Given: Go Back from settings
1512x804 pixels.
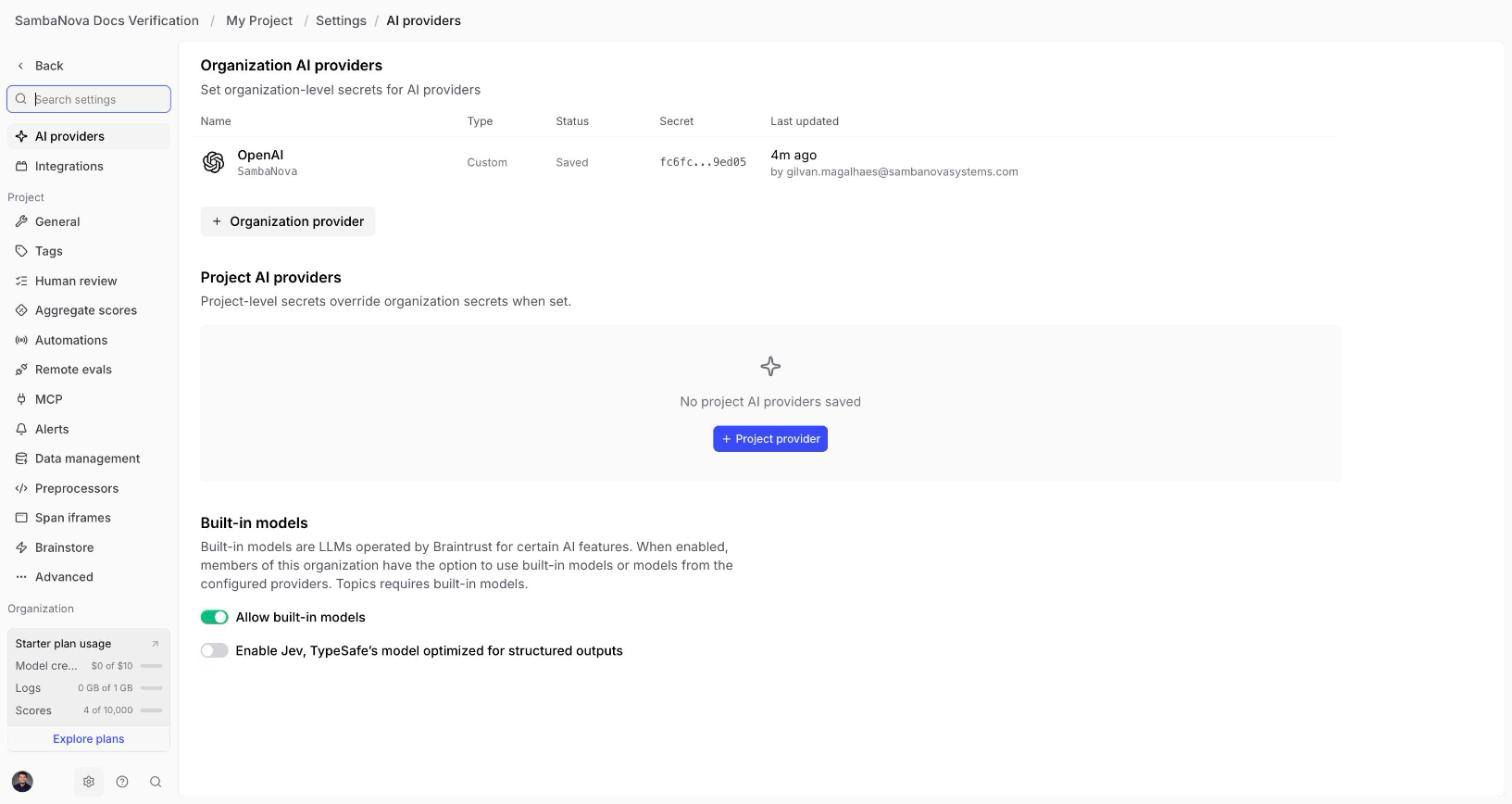Looking at the screenshot, I should [x=40, y=66].
